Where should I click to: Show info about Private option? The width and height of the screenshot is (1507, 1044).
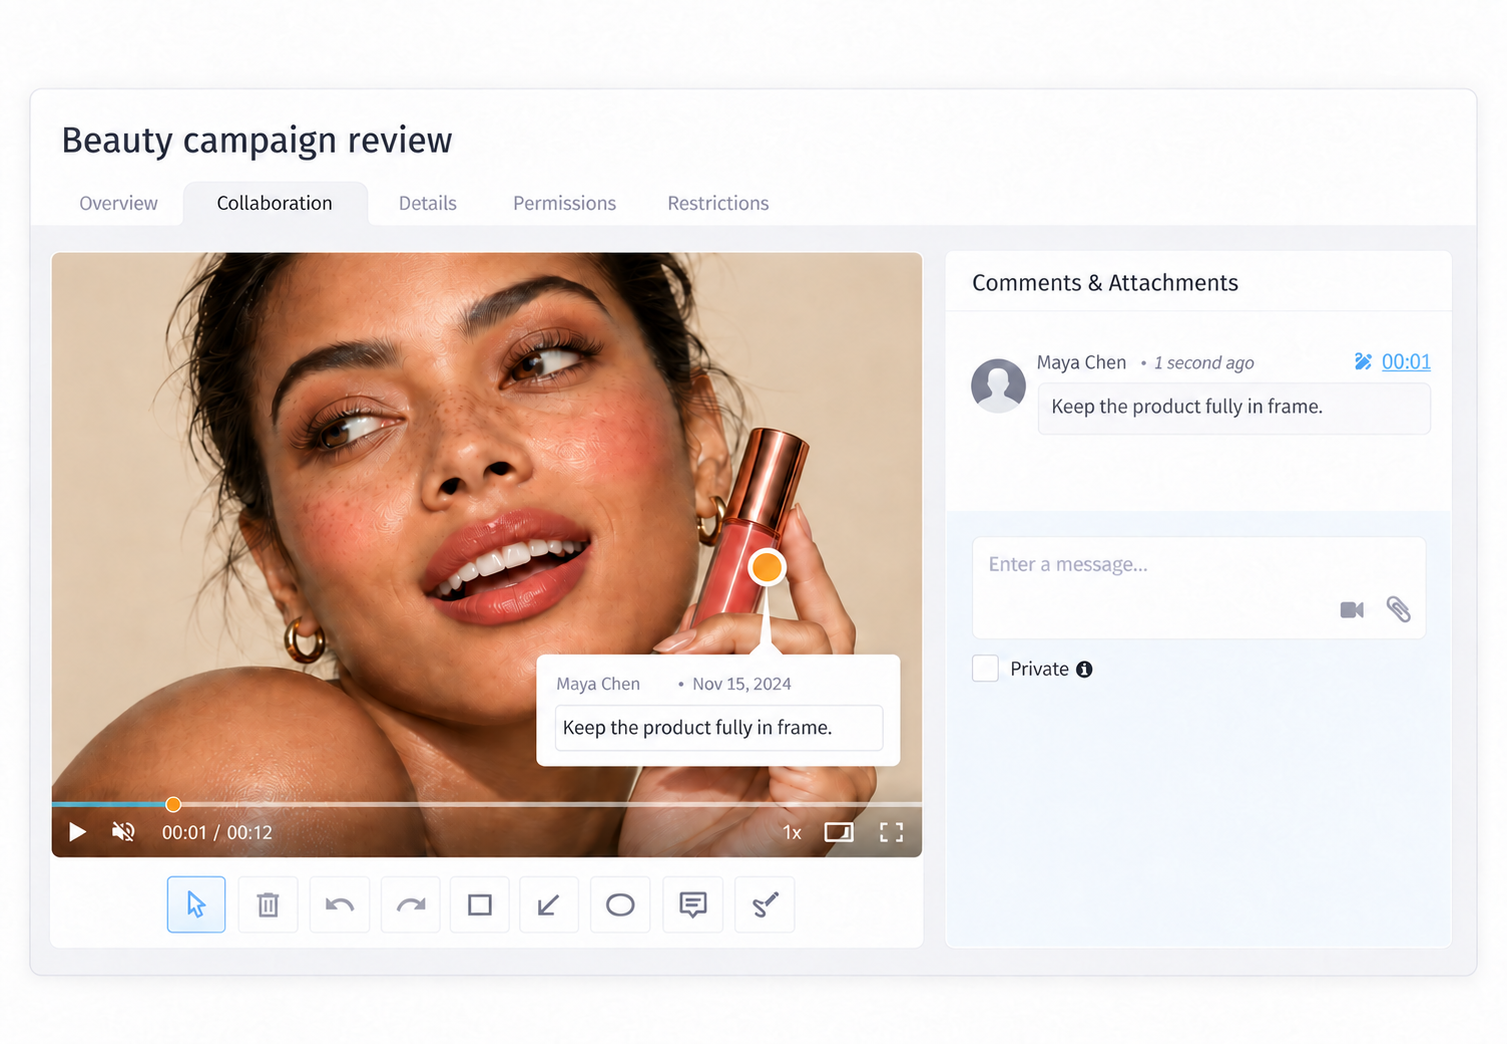pyautogui.click(x=1084, y=669)
